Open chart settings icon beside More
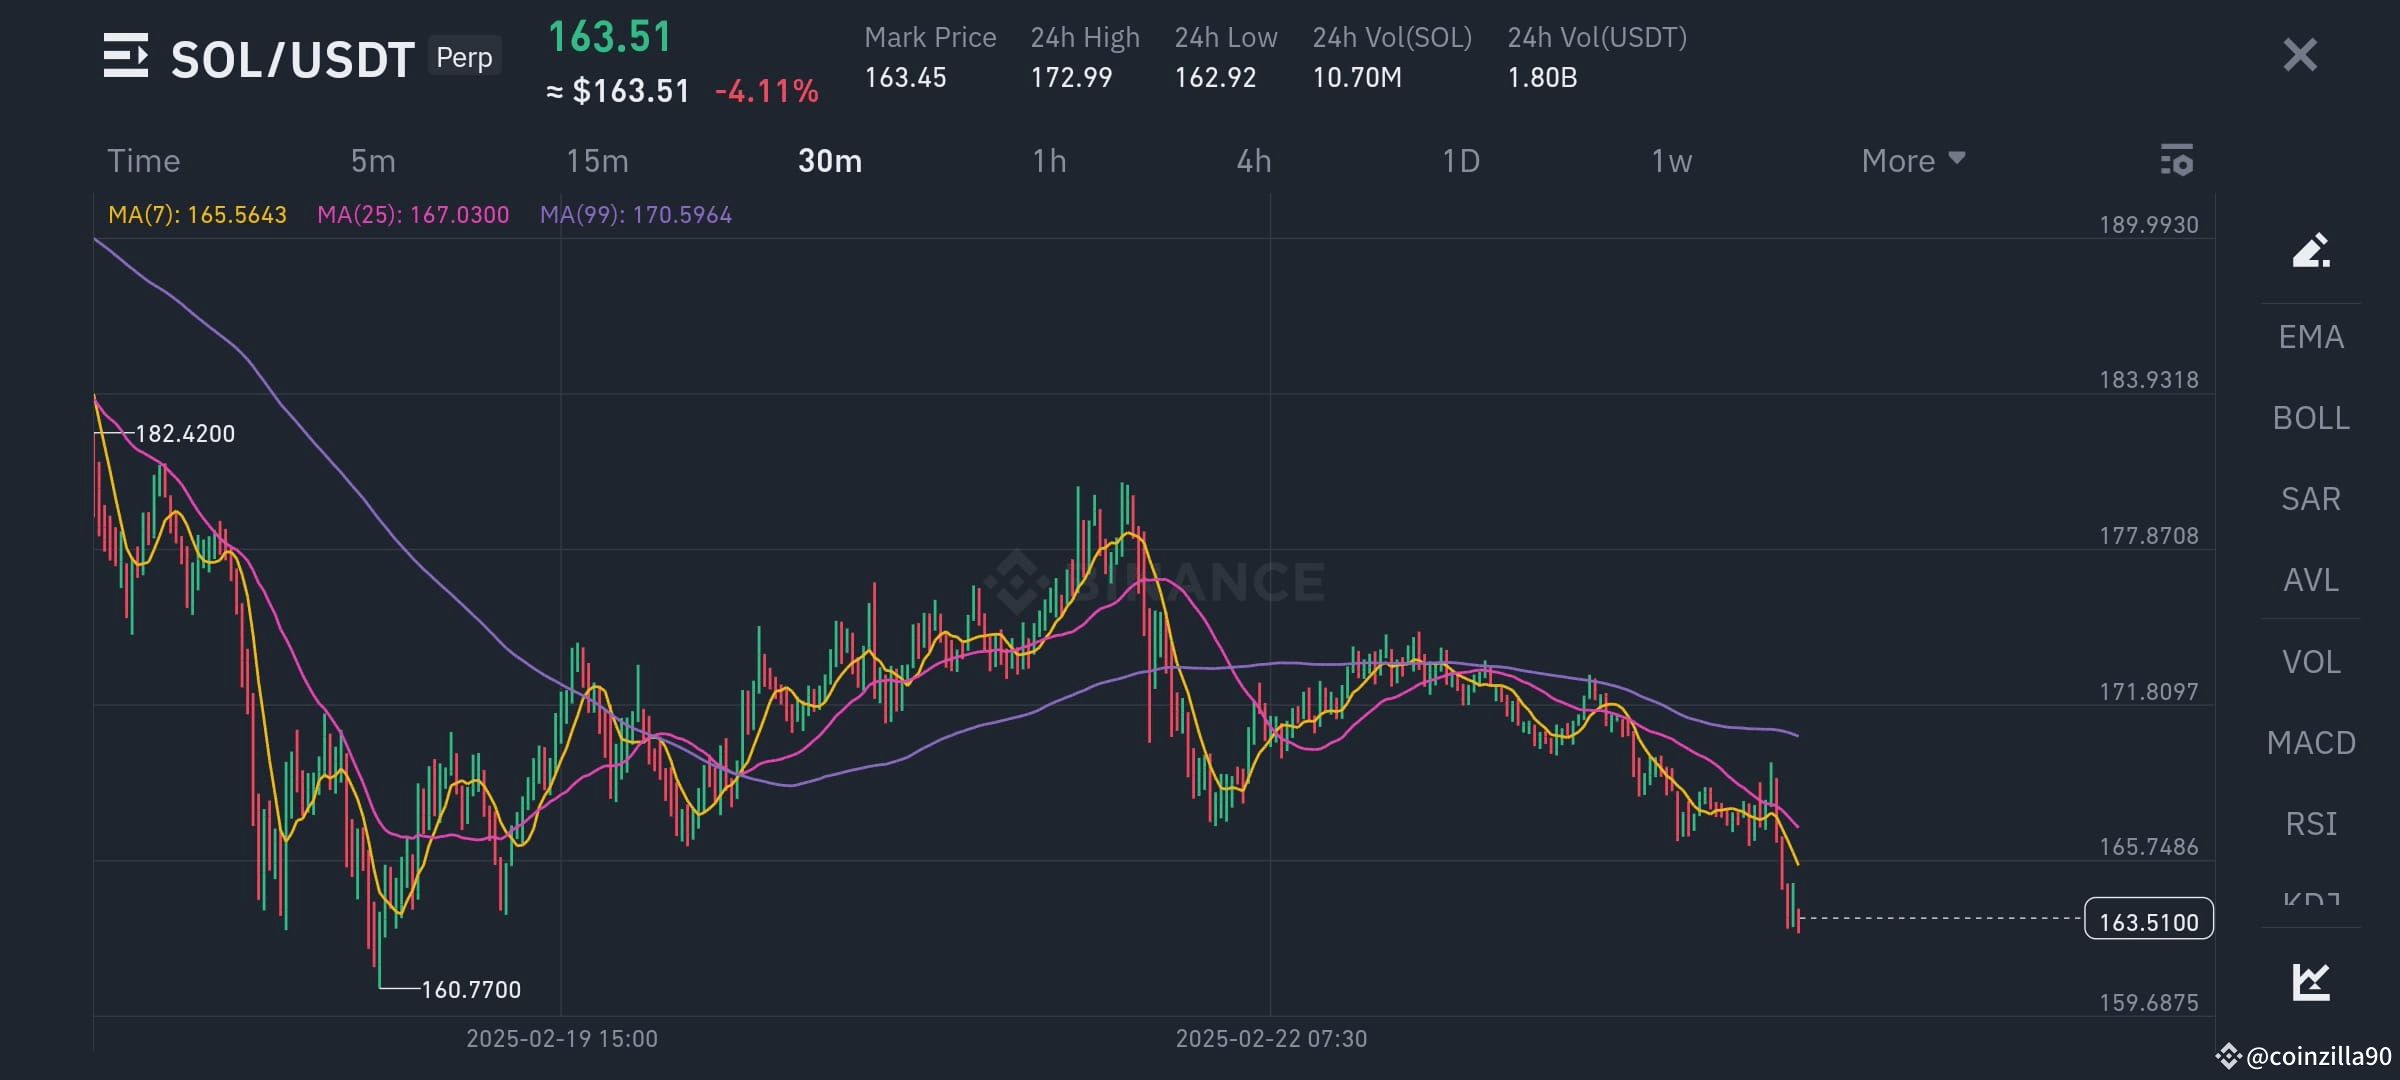 coord(2176,160)
